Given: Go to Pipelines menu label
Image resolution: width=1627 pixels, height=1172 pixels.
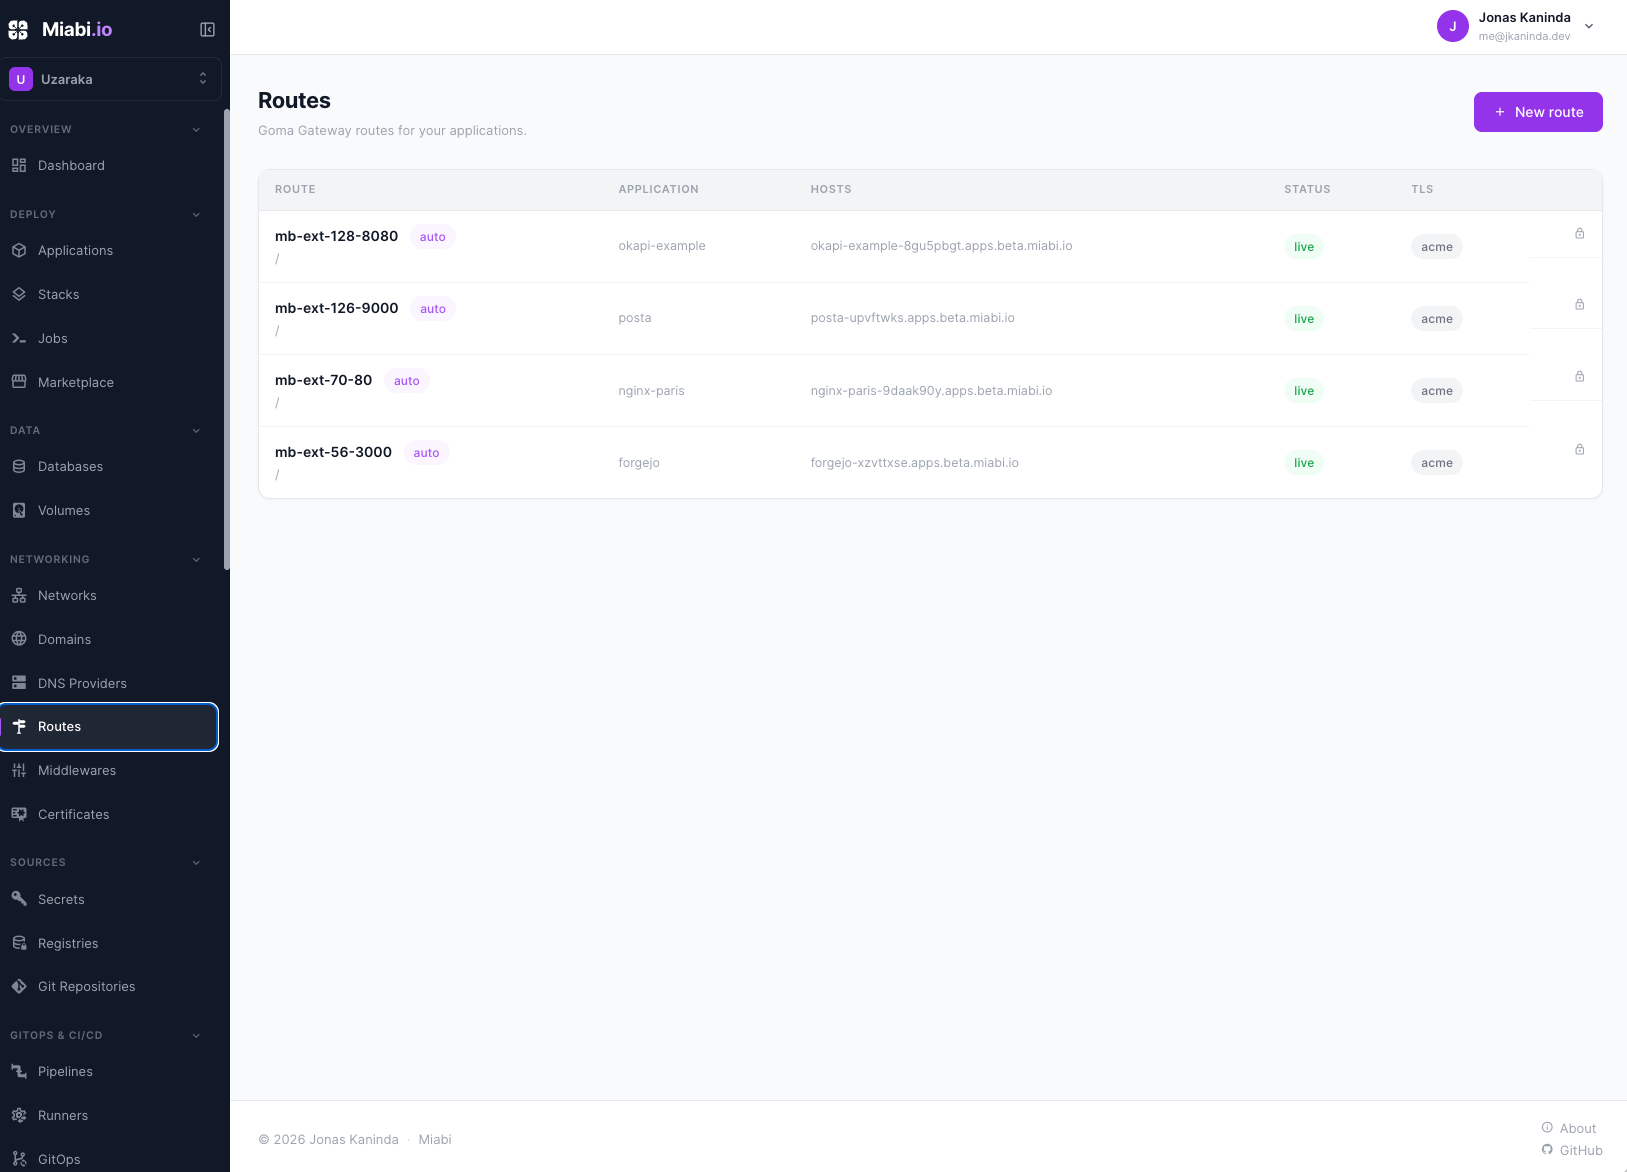Looking at the screenshot, I should [x=65, y=1071].
